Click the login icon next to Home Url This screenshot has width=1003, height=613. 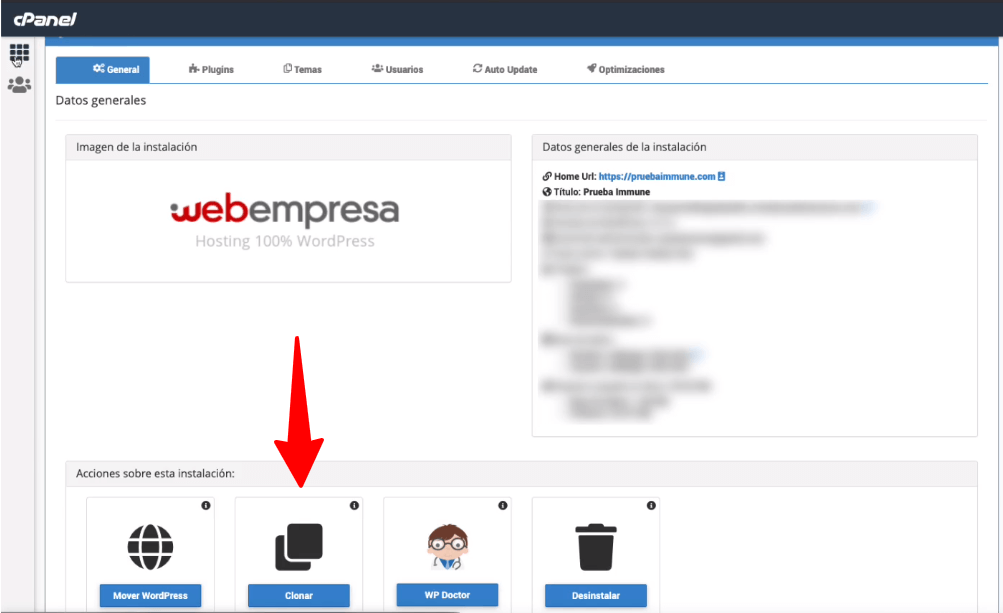[722, 177]
